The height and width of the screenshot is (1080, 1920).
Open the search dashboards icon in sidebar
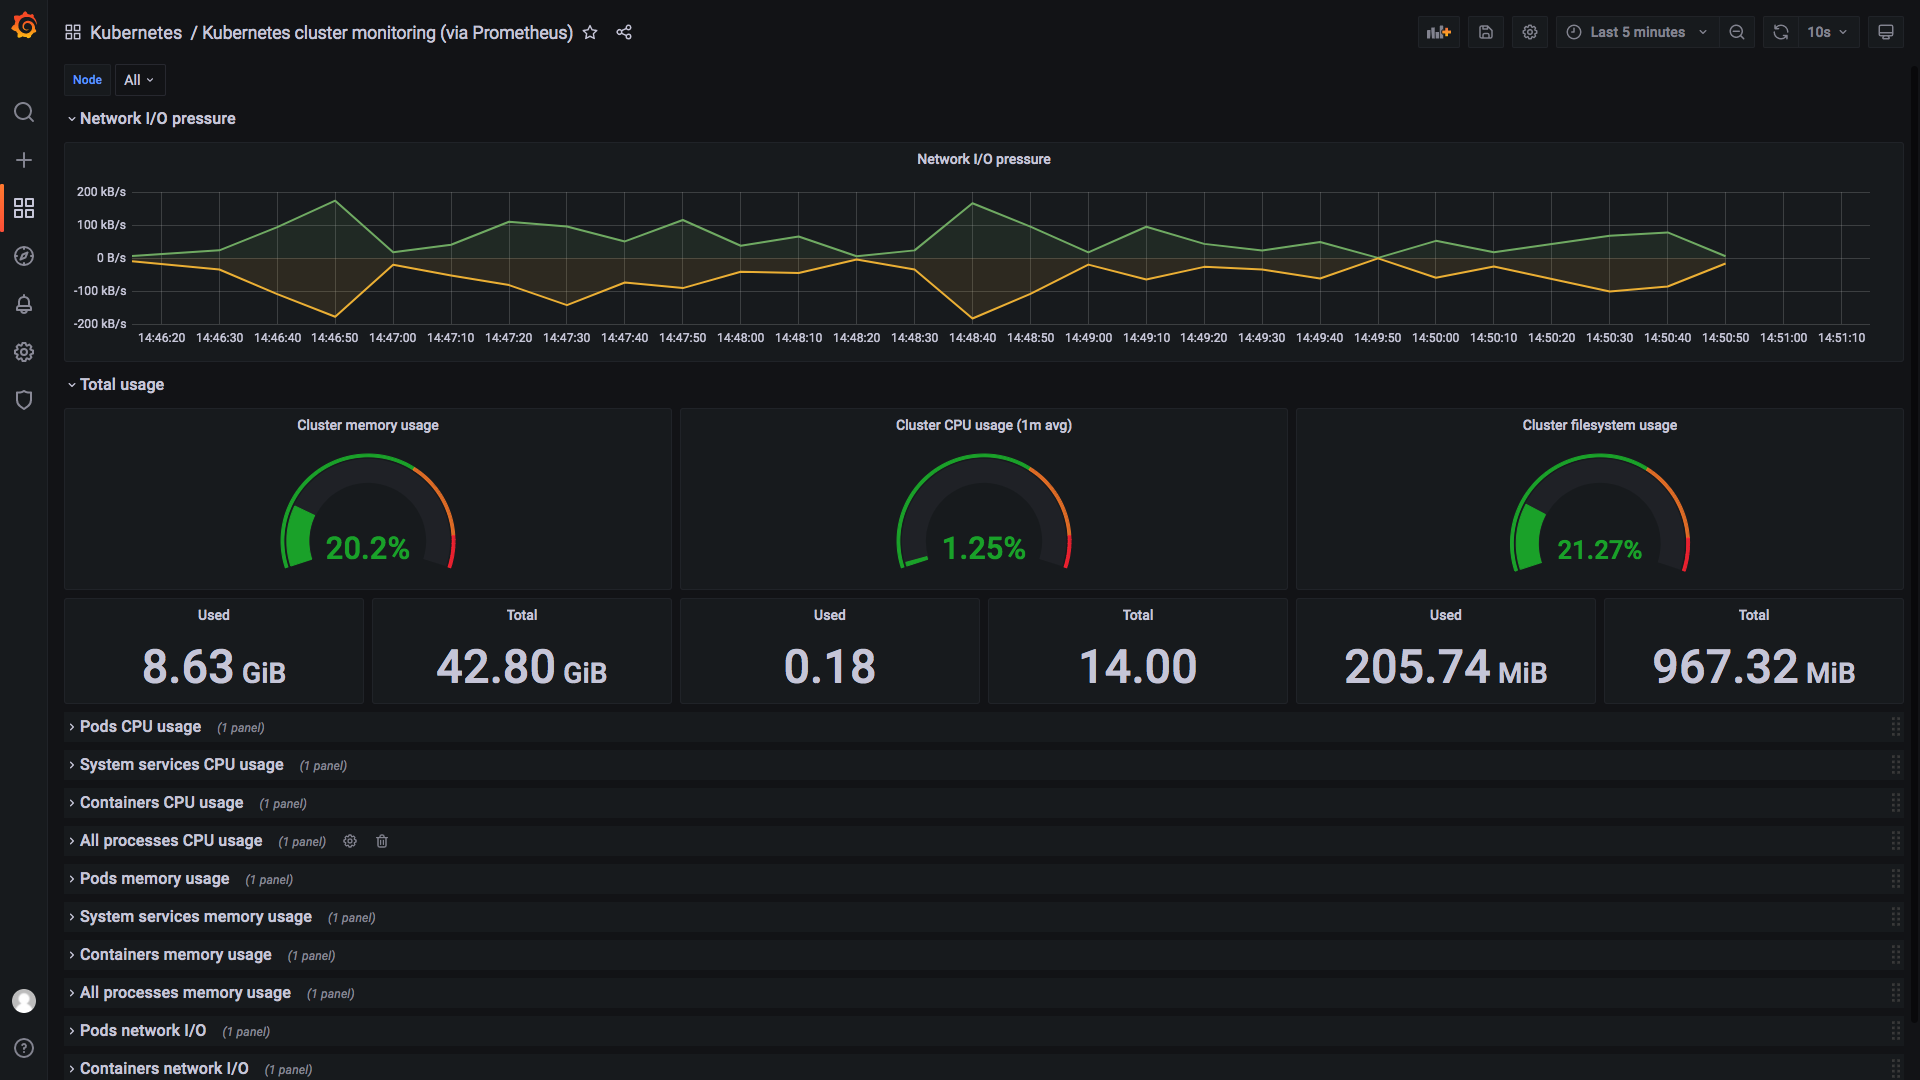[24, 112]
